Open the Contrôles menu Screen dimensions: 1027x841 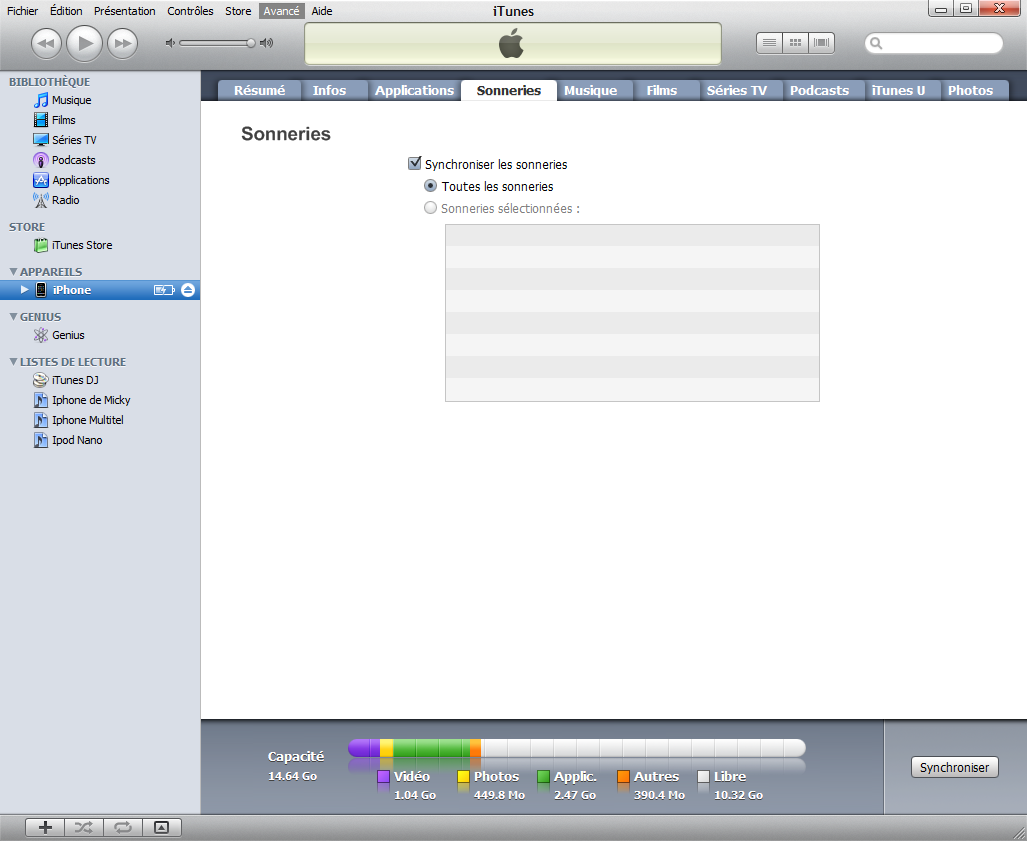point(190,11)
